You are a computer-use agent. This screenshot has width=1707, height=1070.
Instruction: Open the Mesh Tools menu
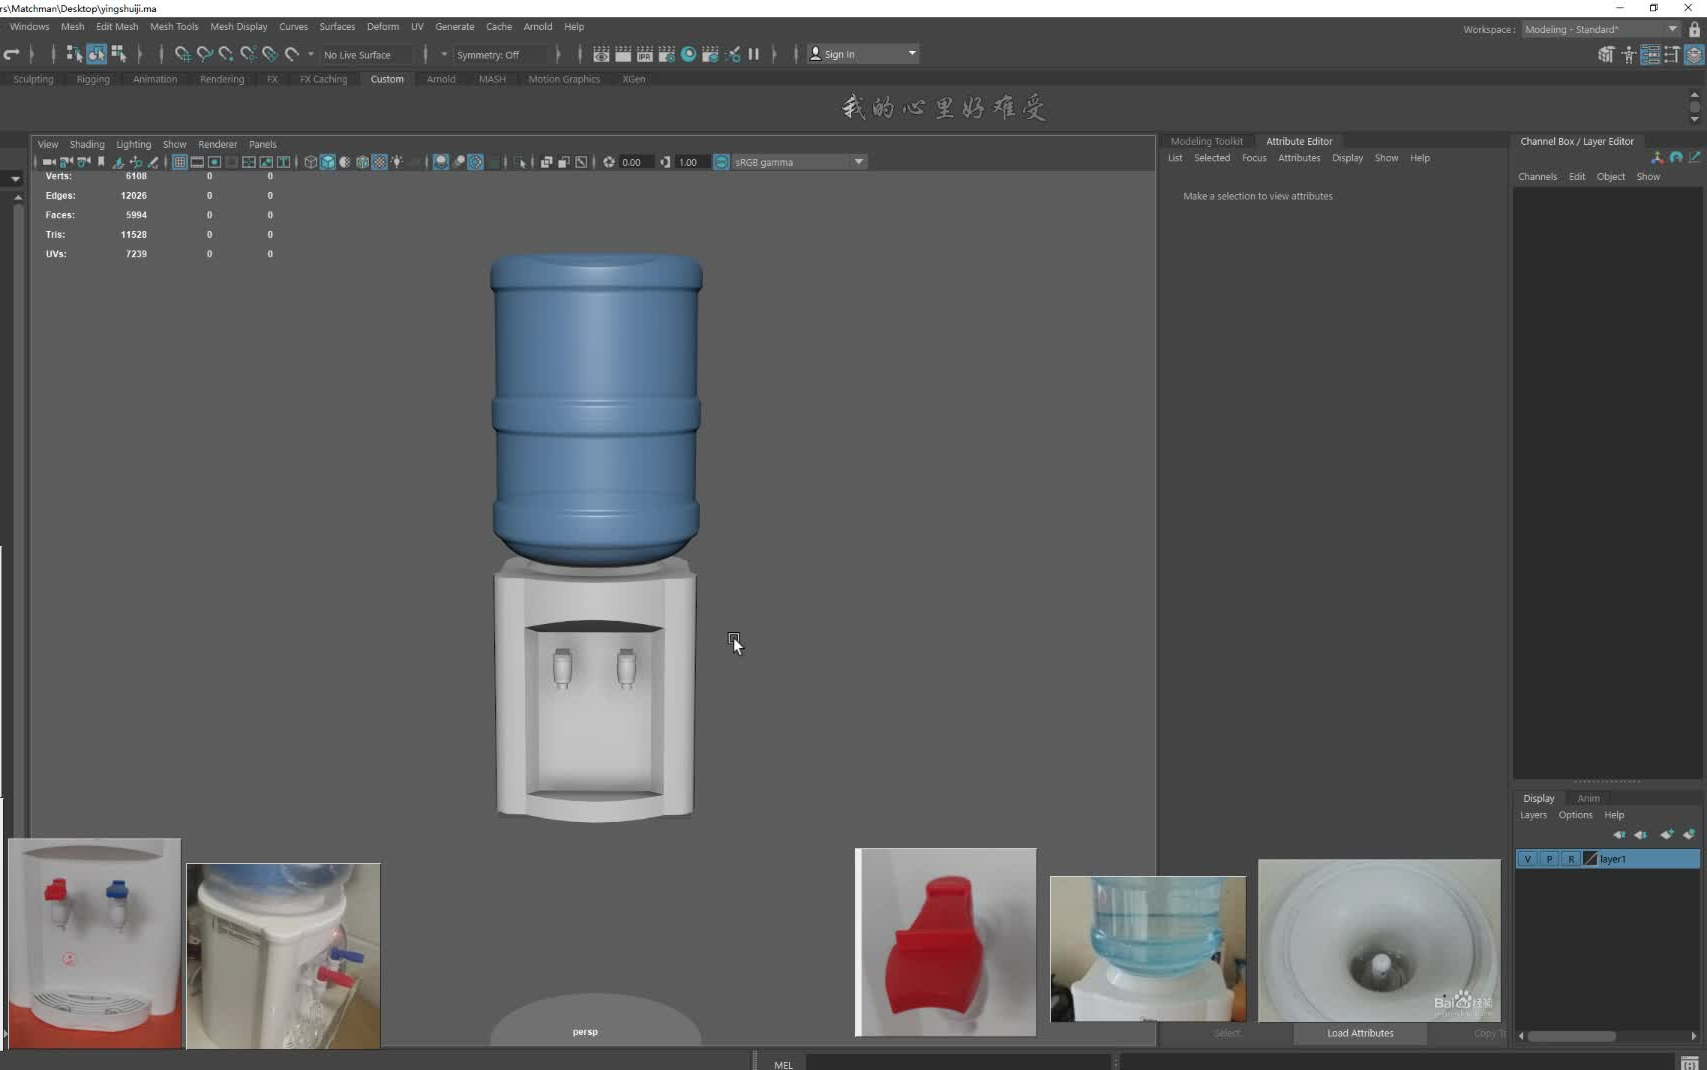click(x=174, y=27)
